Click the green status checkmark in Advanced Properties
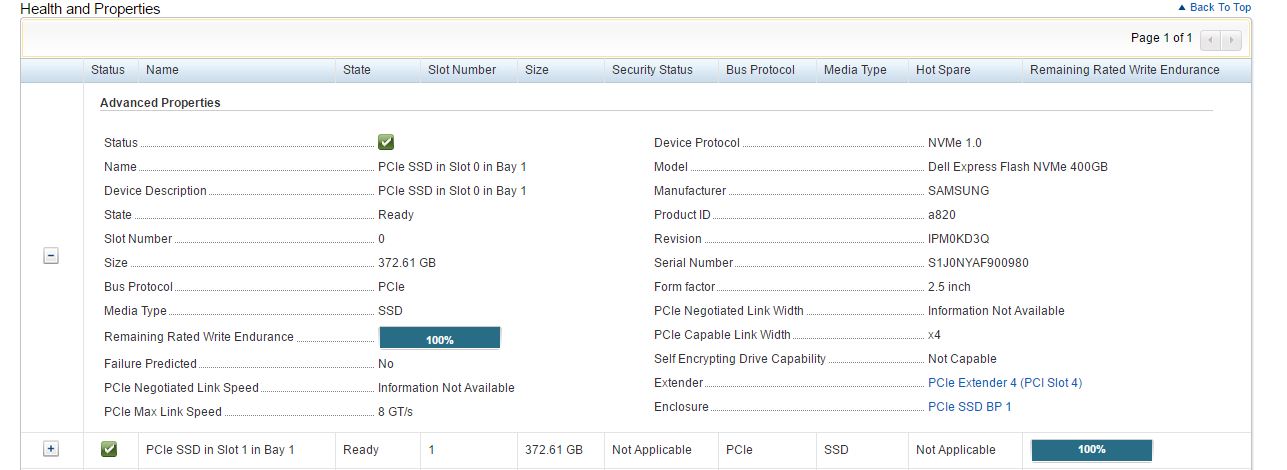Image resolution: width=1287 pixels, height=470 pixels. tap(386, 142)
